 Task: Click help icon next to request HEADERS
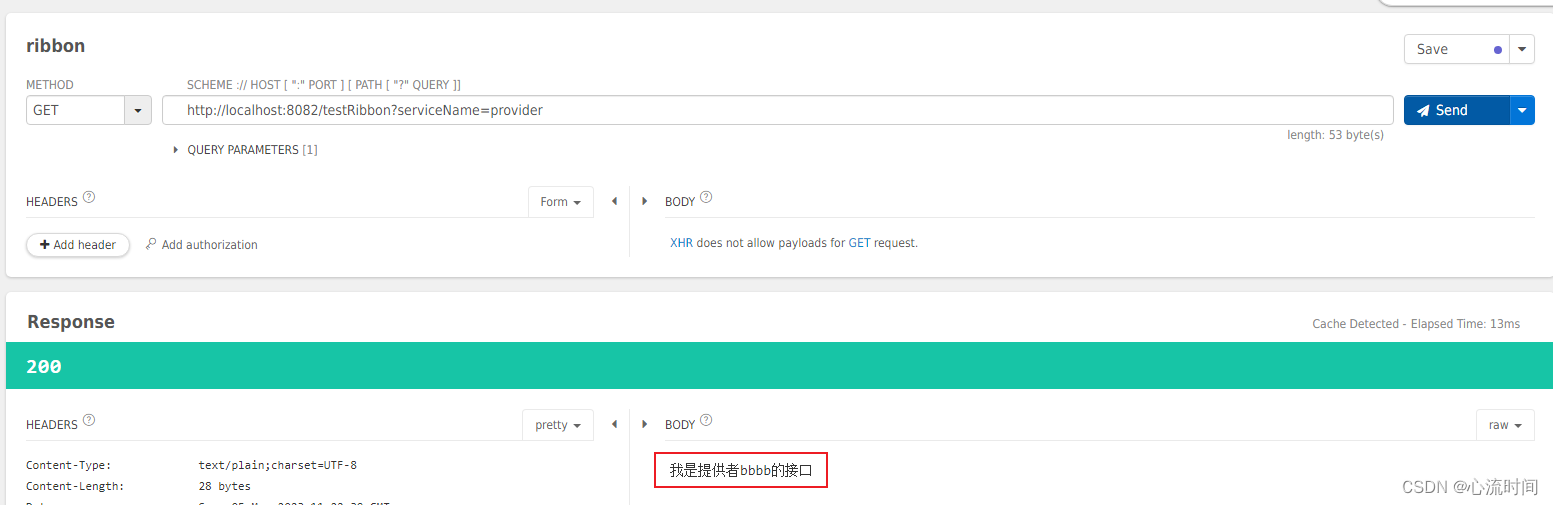click(x=89, y=197)
